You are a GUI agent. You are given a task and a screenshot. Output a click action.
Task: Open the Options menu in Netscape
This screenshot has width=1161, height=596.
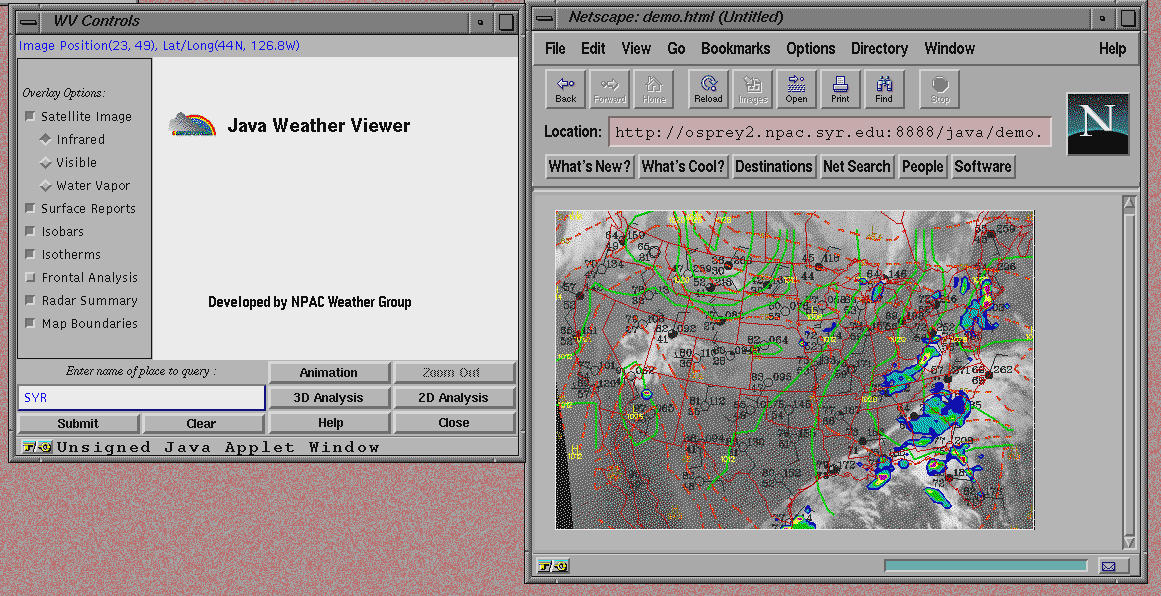point(811,49)
